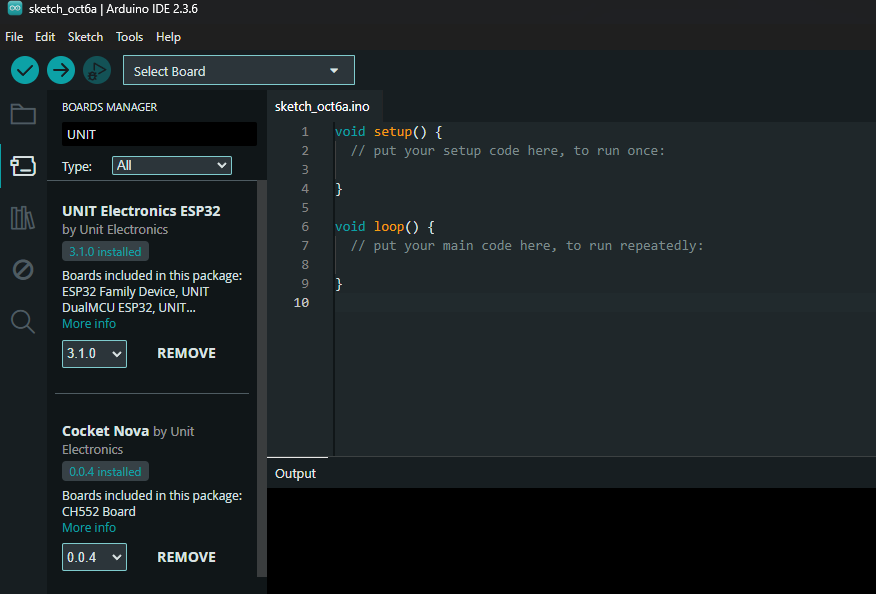Open More info for UNIT Electronics ESP32
Viewport: 876px width, 594px height.
(89, 324)
